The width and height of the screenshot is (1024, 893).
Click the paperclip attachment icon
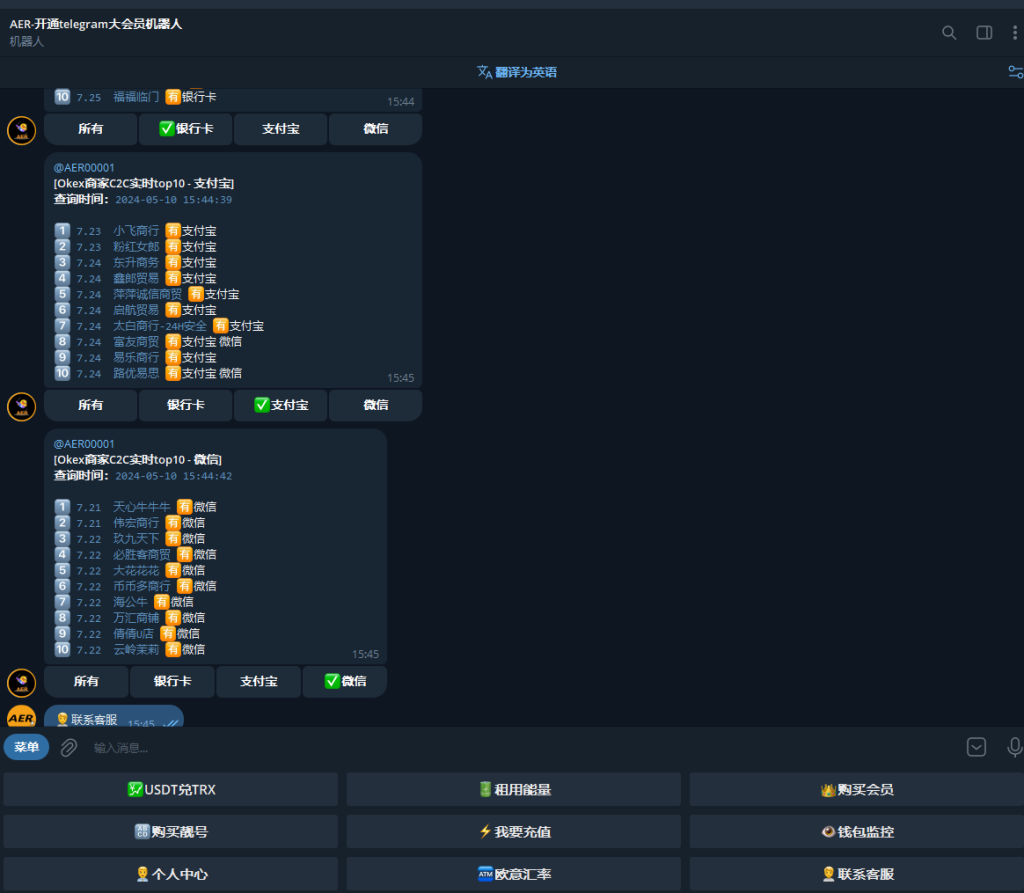coord(68,747)
